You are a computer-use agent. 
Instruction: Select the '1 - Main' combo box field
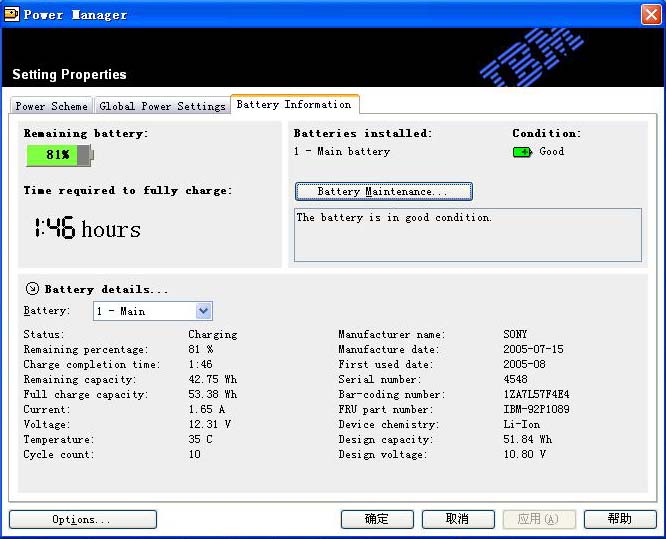click(144, 311)
